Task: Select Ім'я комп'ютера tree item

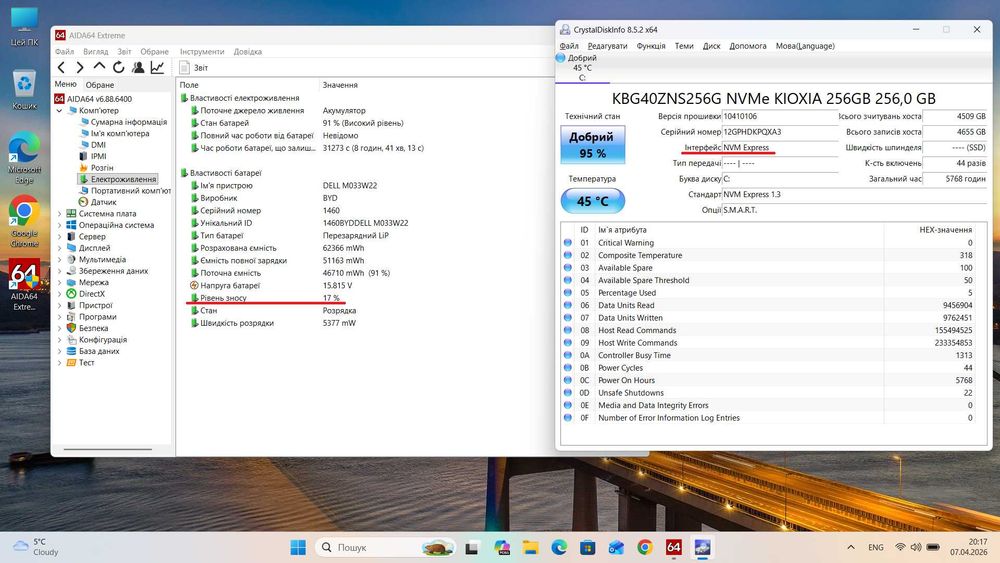Action: click(120, 133)
